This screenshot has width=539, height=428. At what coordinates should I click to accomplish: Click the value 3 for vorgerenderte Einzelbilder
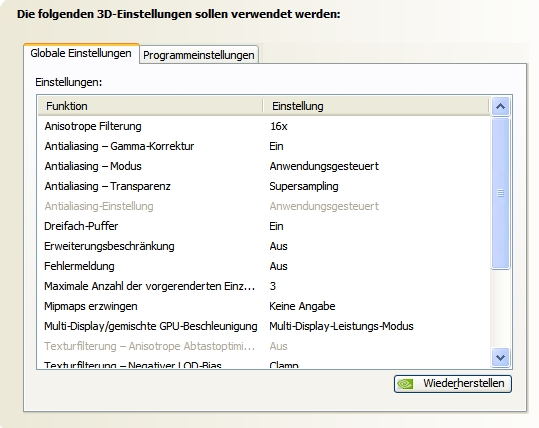pos(273,286)
